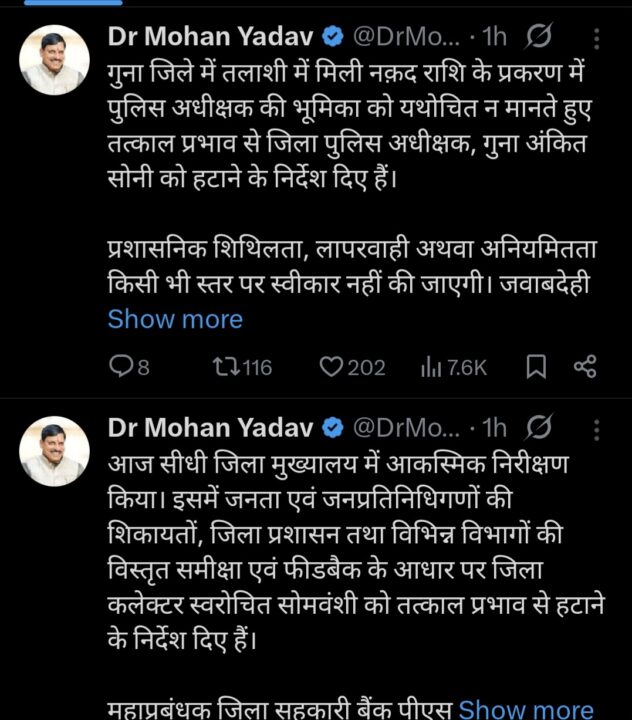The image size is (632, 720).
Task: Expand second tweet with Show more
Action: [526, 709]
